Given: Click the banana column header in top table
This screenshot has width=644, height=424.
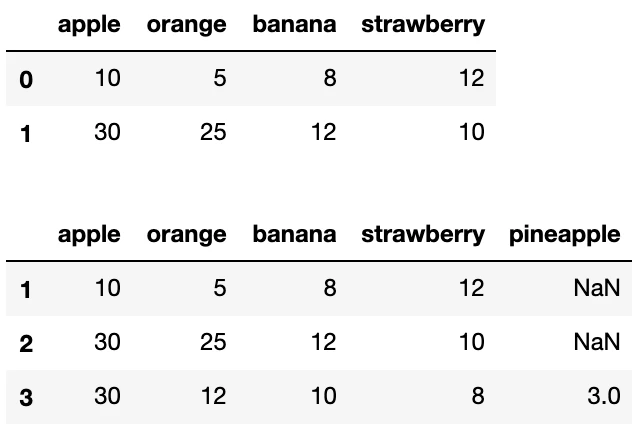Looking at the screenshot, I should (x=294, y=24).
